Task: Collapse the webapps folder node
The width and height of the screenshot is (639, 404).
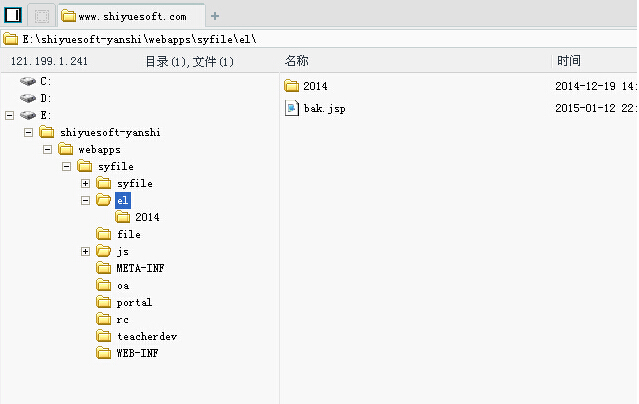Action: (47, 150)
